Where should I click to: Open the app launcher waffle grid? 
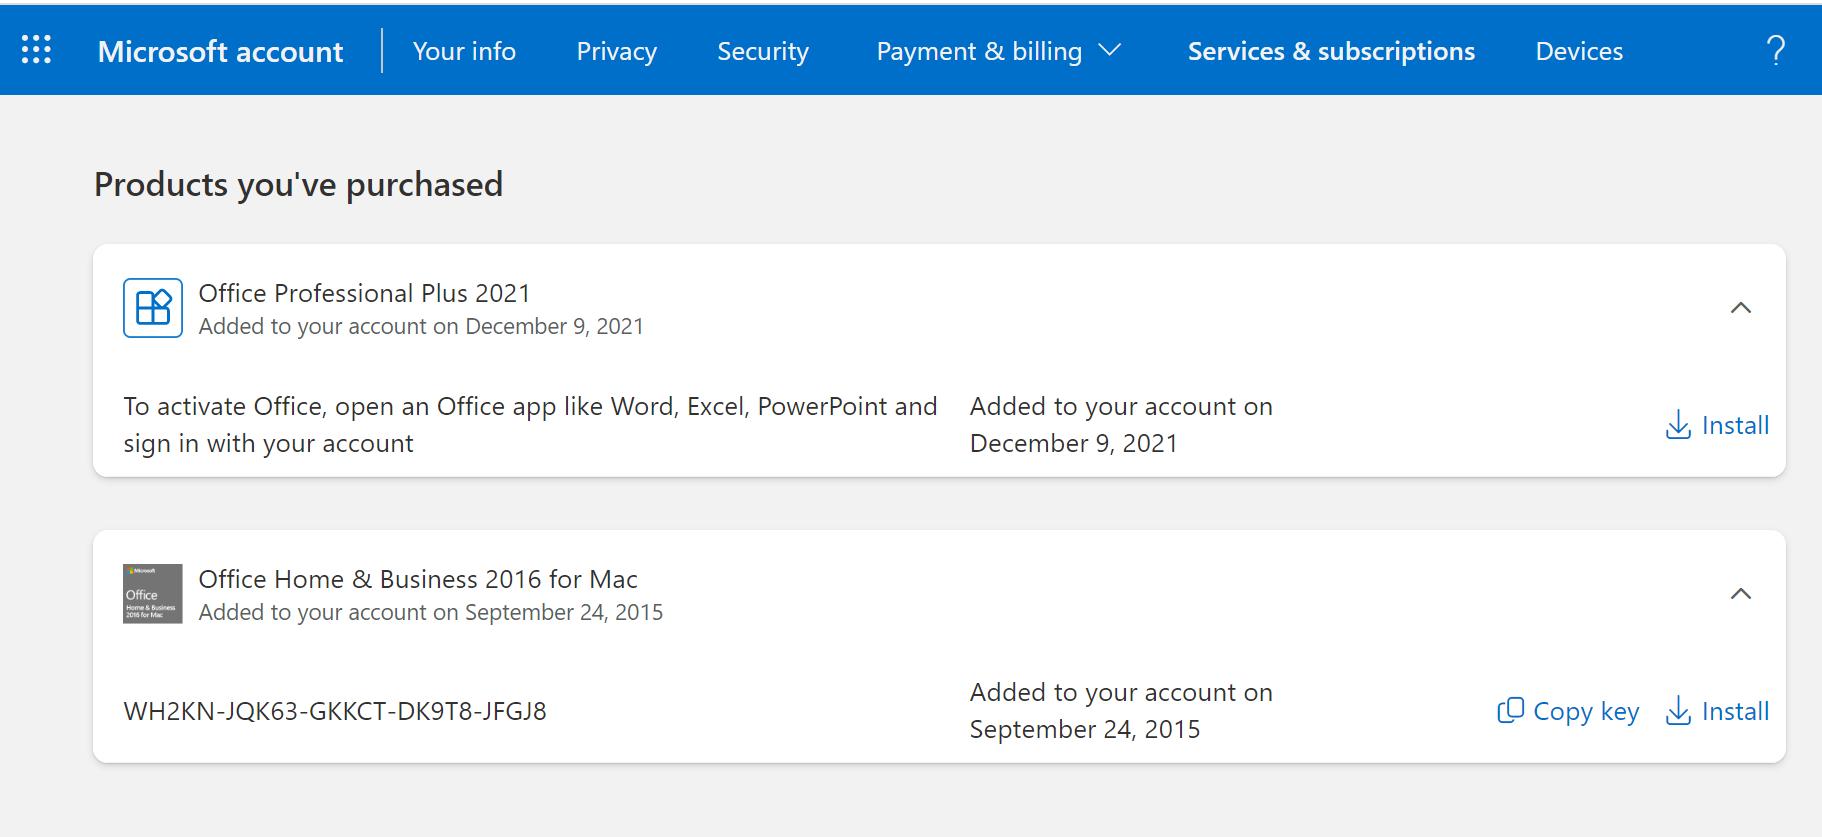[x=37, y=50]
